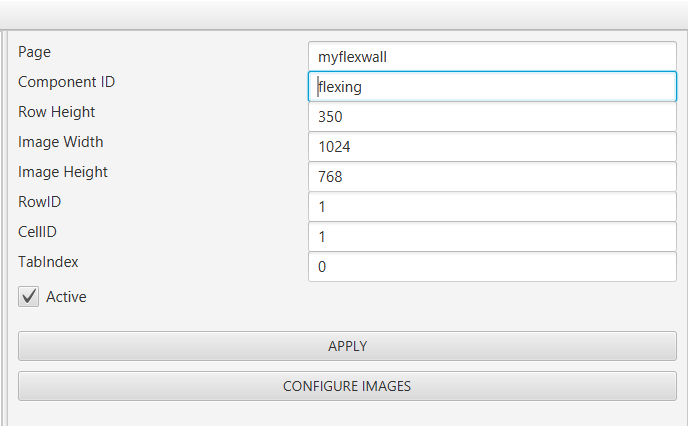This screenshot has width=688, height=426.
Task: Click the Page label
Action: [x=34, y=52]
